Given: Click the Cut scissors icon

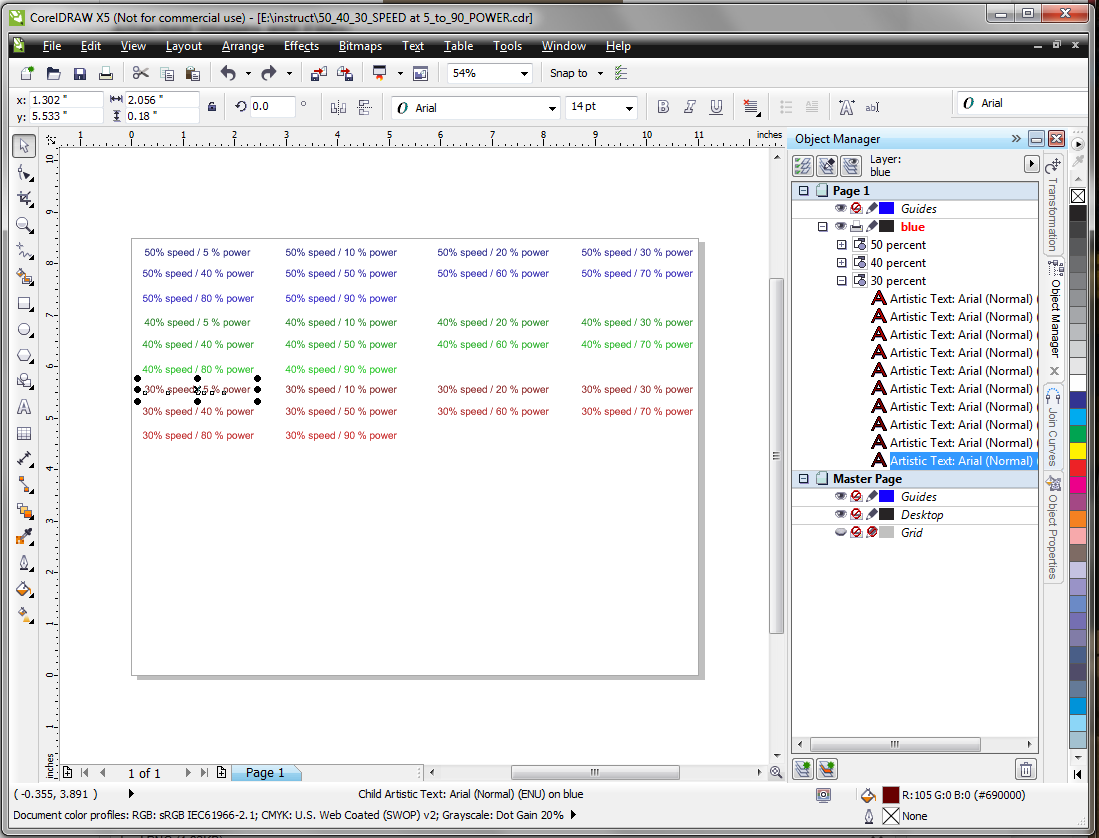Looking at the screenshot, I should pyautogui.click(x=139, y=73).
